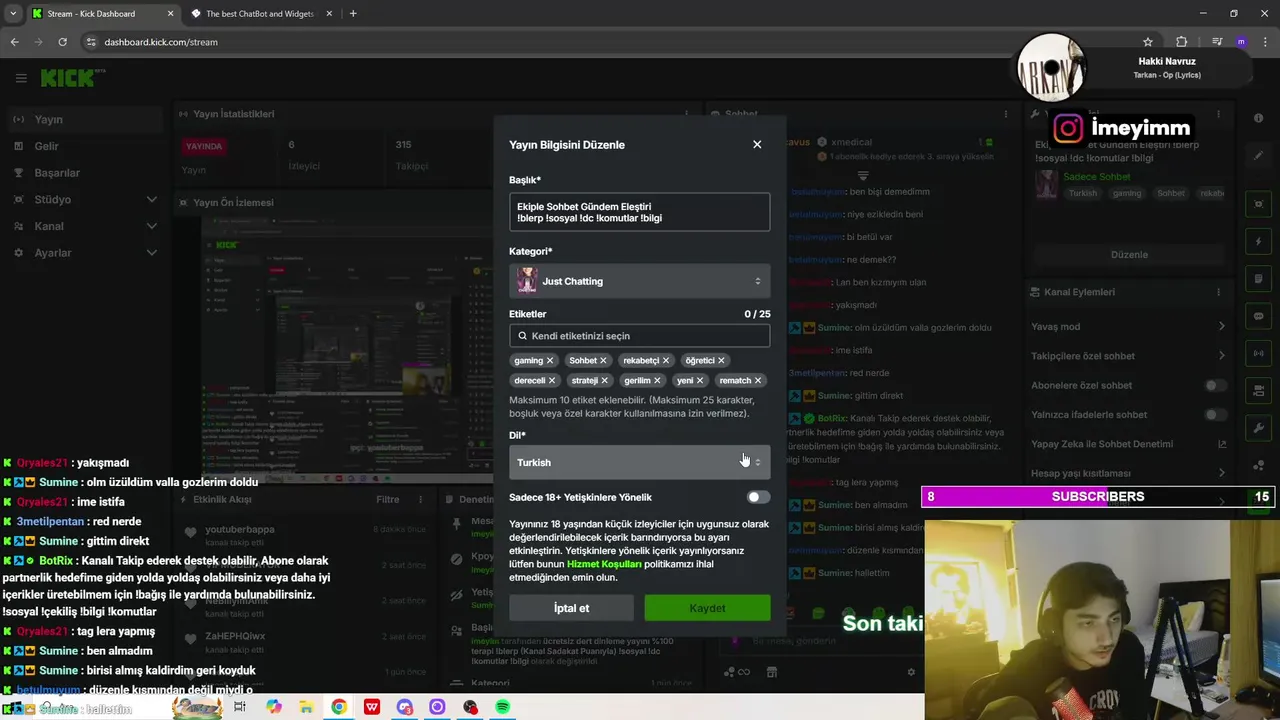Open the Chrome extensions puzzle icon
This screenshot has height=720, width=1280.
tap(1182, 42)
